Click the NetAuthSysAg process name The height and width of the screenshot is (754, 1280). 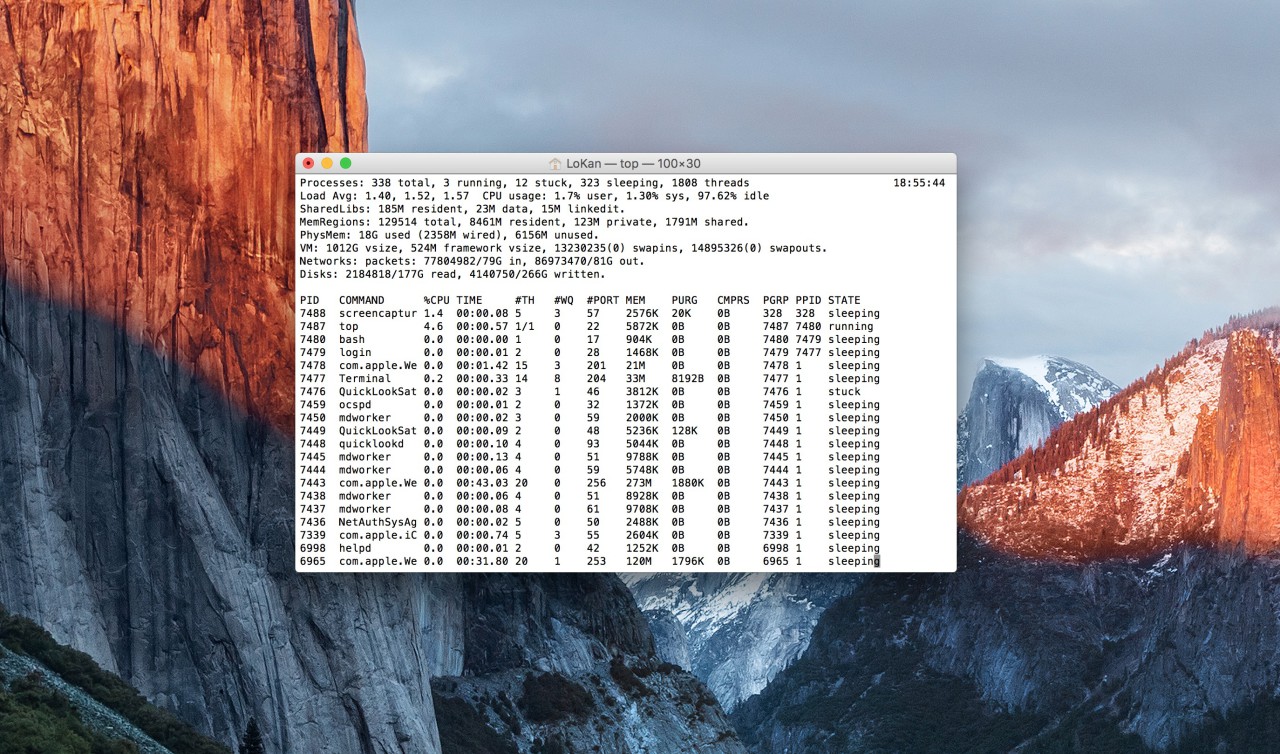click(377, 522)
